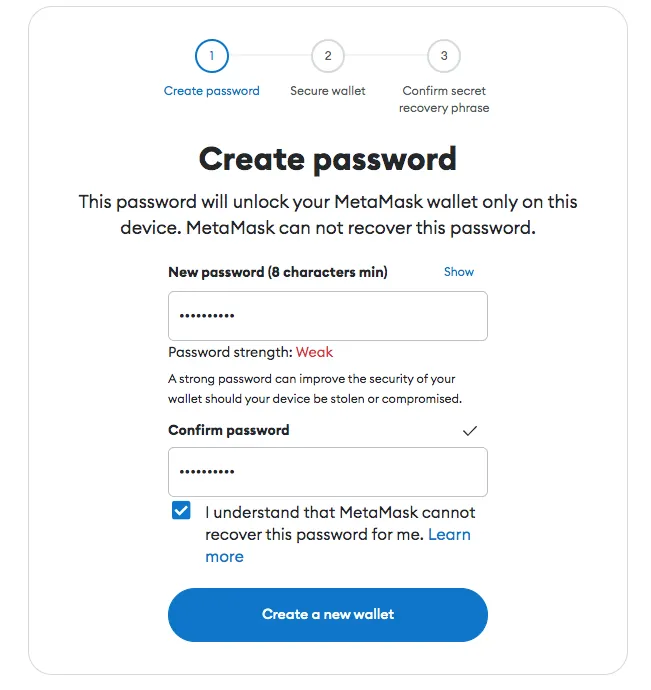This screenshot has width=651, height=690.
Task: Click the step 1 circle indicator
Action: click(212, 56)
